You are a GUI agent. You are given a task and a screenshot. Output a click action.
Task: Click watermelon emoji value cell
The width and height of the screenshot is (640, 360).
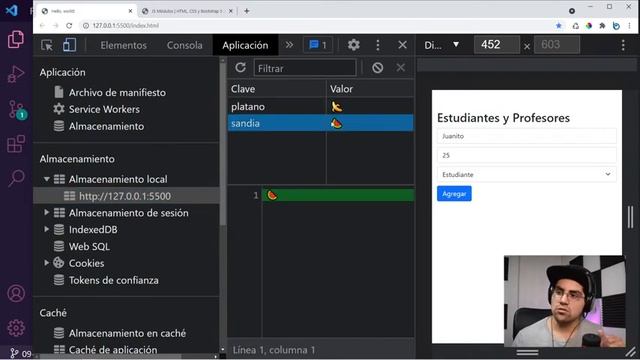(x=336, y=123)
